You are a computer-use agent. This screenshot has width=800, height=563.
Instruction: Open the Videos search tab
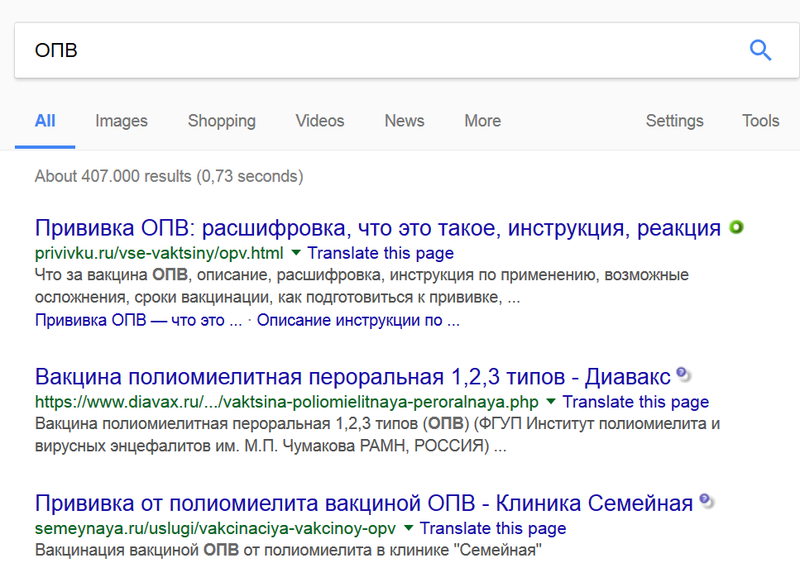[x=320, y=121]
